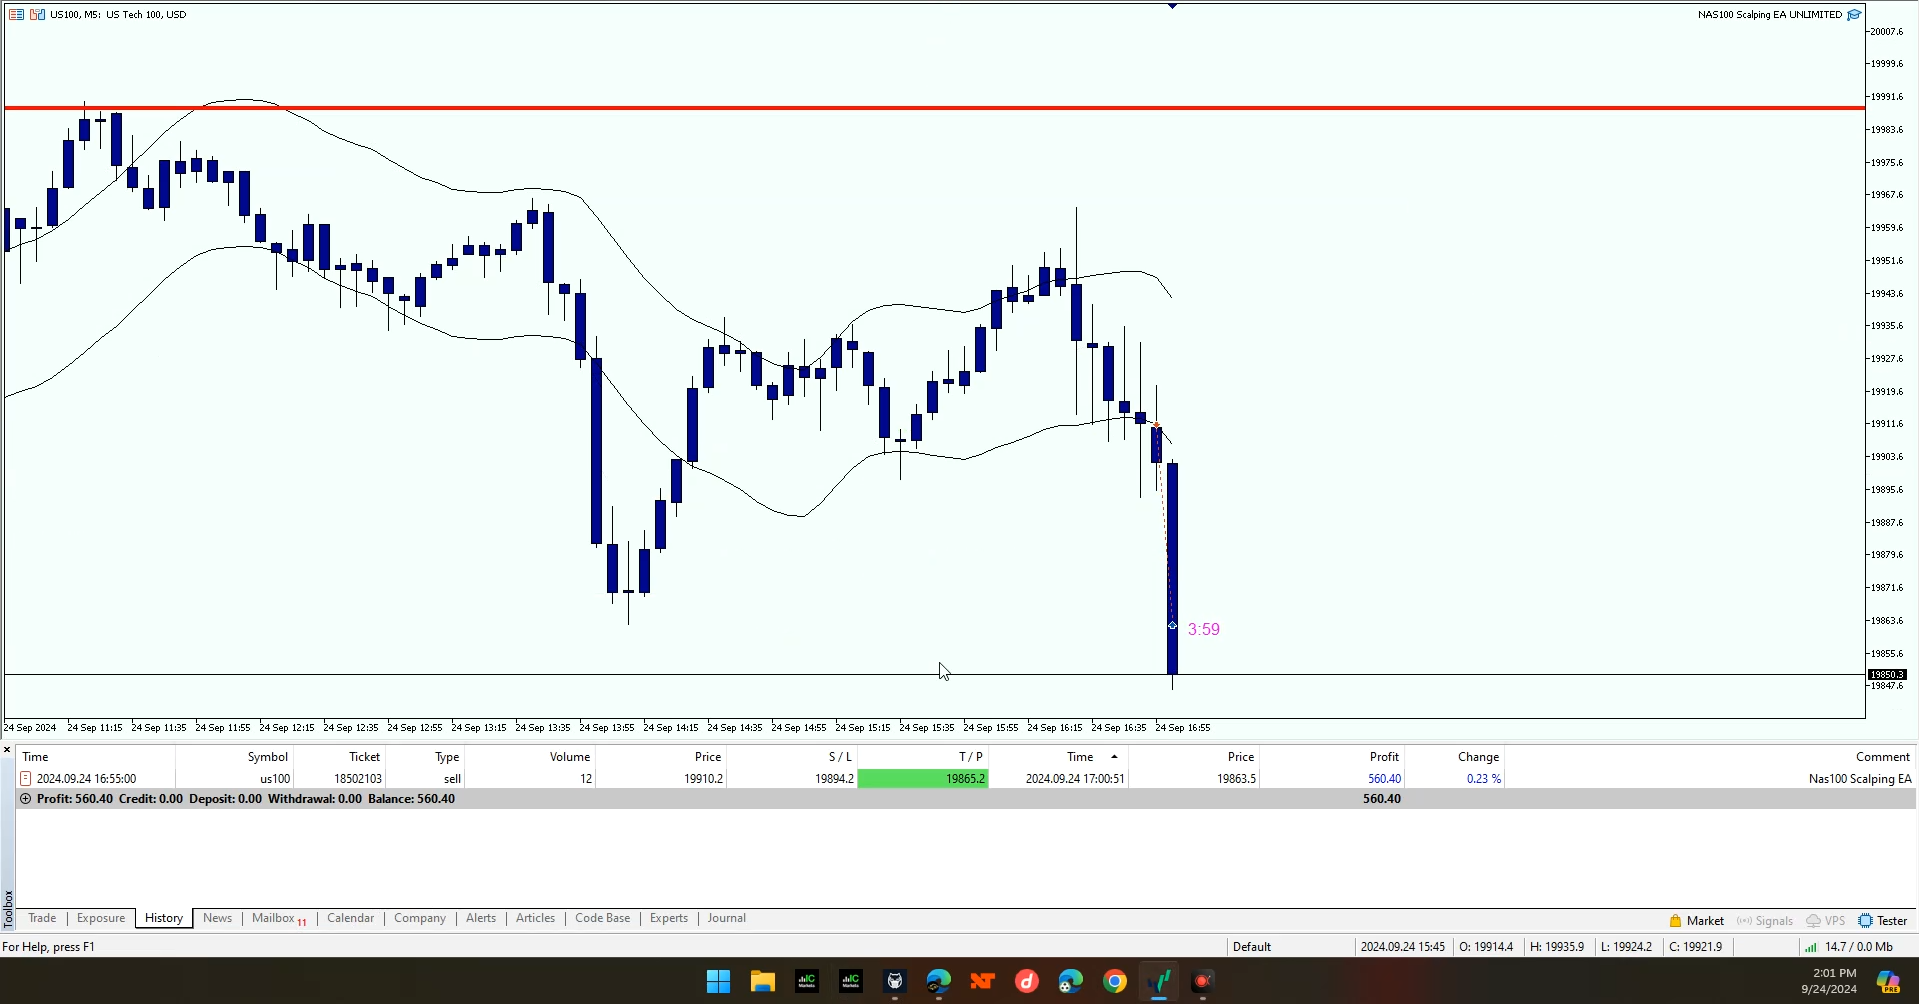This screenshot has height=1004, width=1919.
Task: Click the chart shift triangle marker at top
Action: (x=1172, y=6)
